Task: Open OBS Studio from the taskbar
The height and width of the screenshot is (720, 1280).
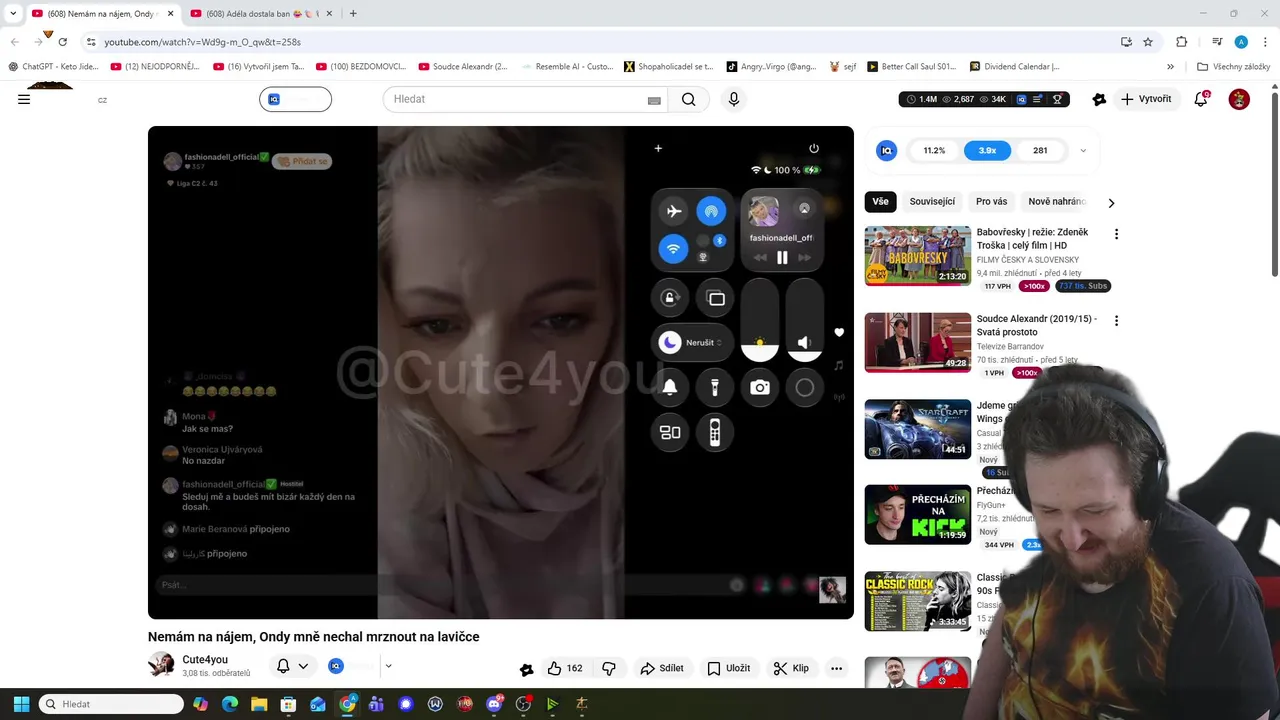Action: coord(523,704)
